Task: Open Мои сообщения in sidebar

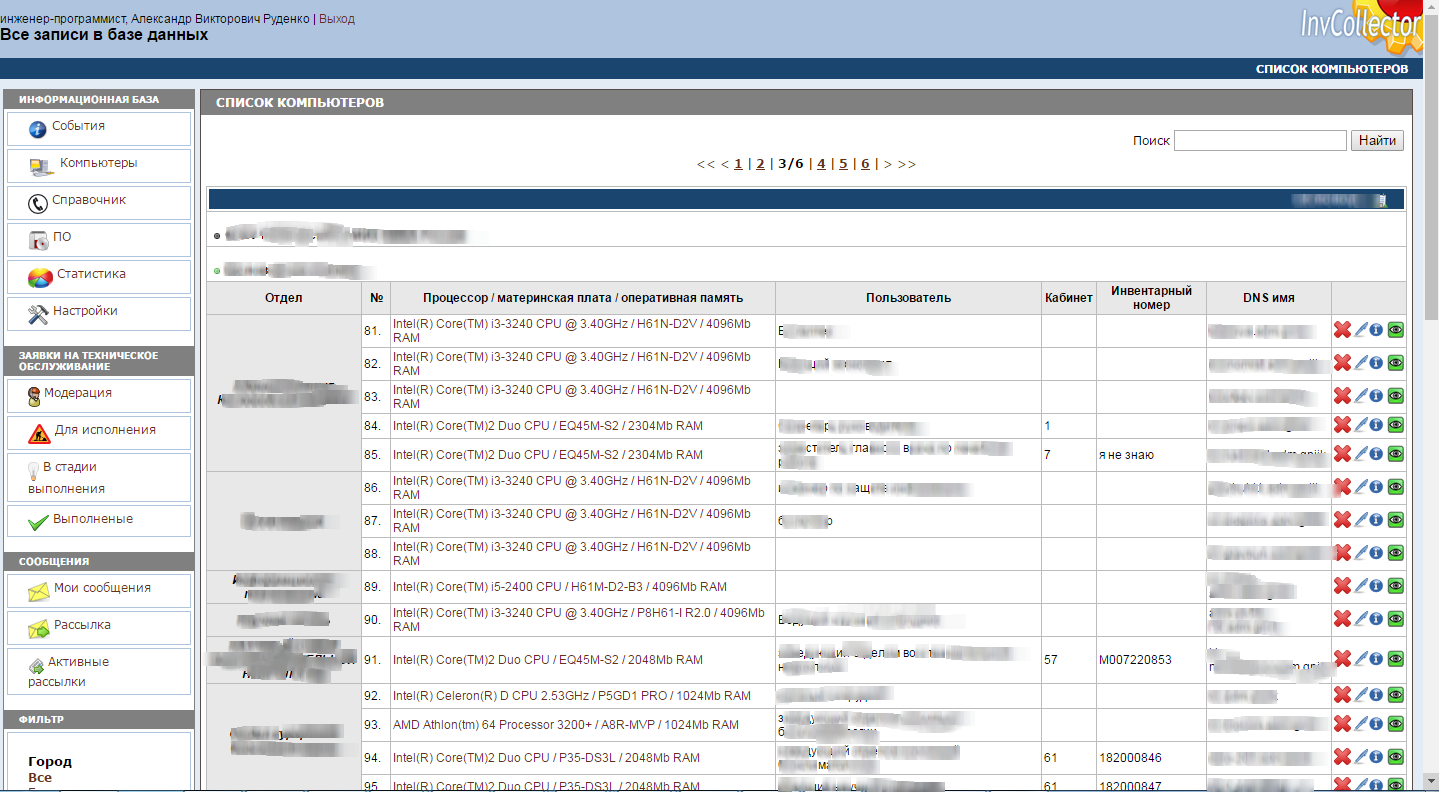Action: 102,588
